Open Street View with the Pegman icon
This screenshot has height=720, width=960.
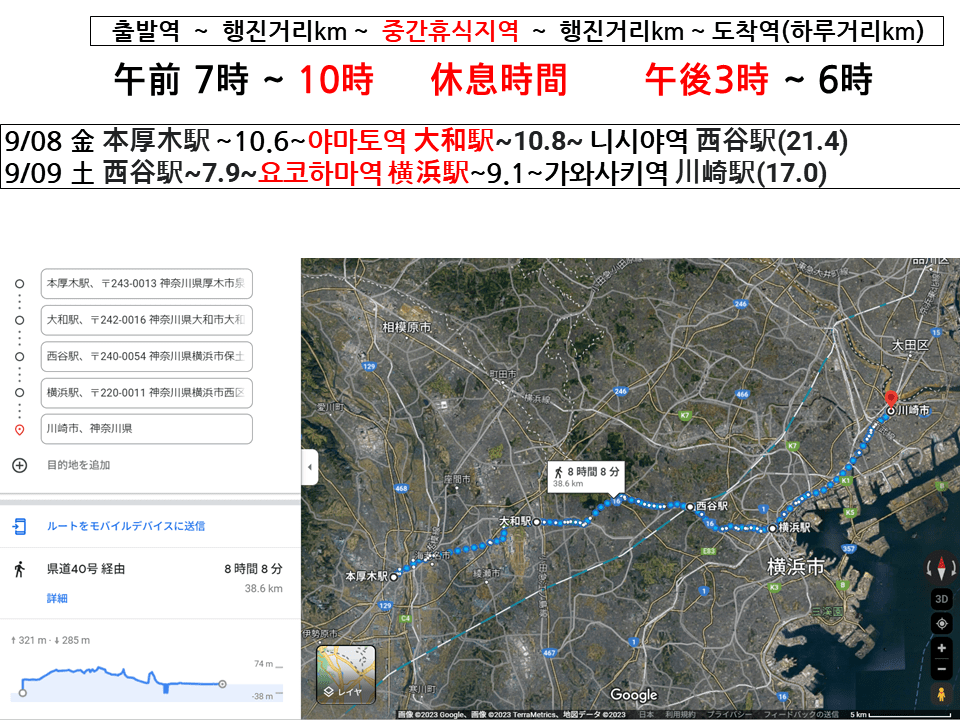(x=941, y=694)
